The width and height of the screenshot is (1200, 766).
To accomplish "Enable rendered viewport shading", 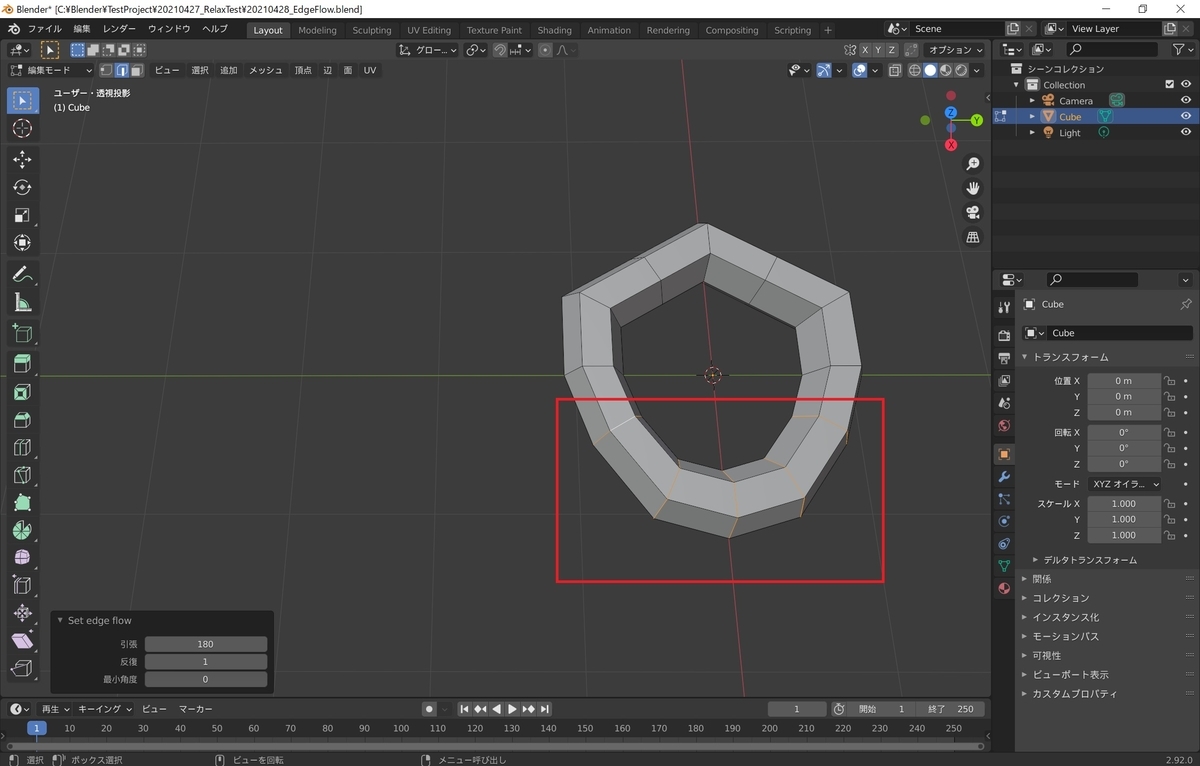I will click(x=961, y=70).
